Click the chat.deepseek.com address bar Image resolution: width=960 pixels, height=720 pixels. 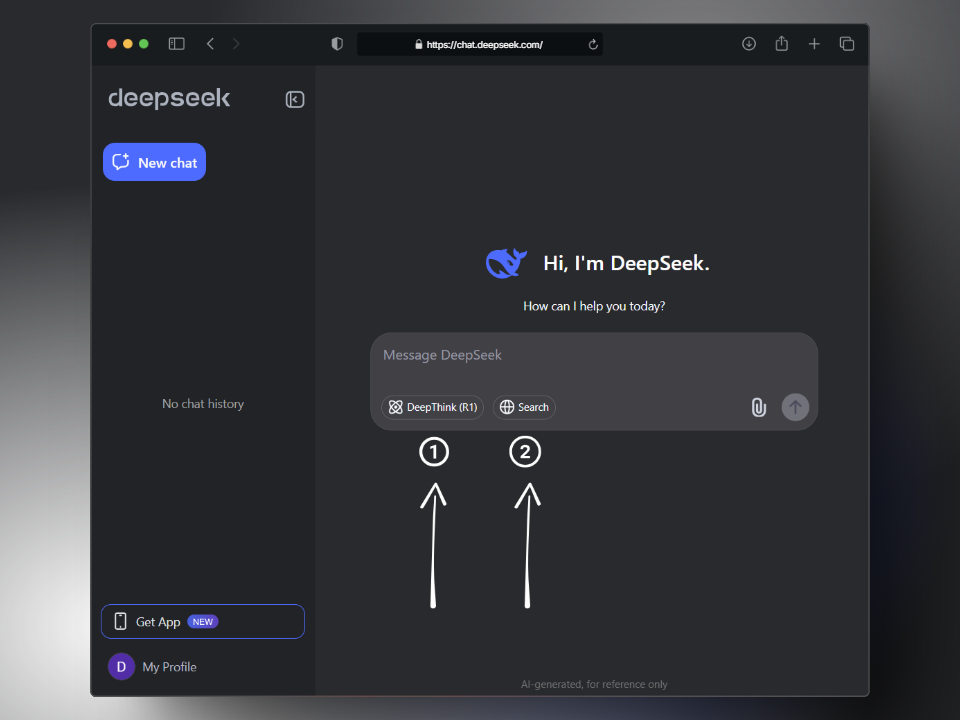[480, 44]
